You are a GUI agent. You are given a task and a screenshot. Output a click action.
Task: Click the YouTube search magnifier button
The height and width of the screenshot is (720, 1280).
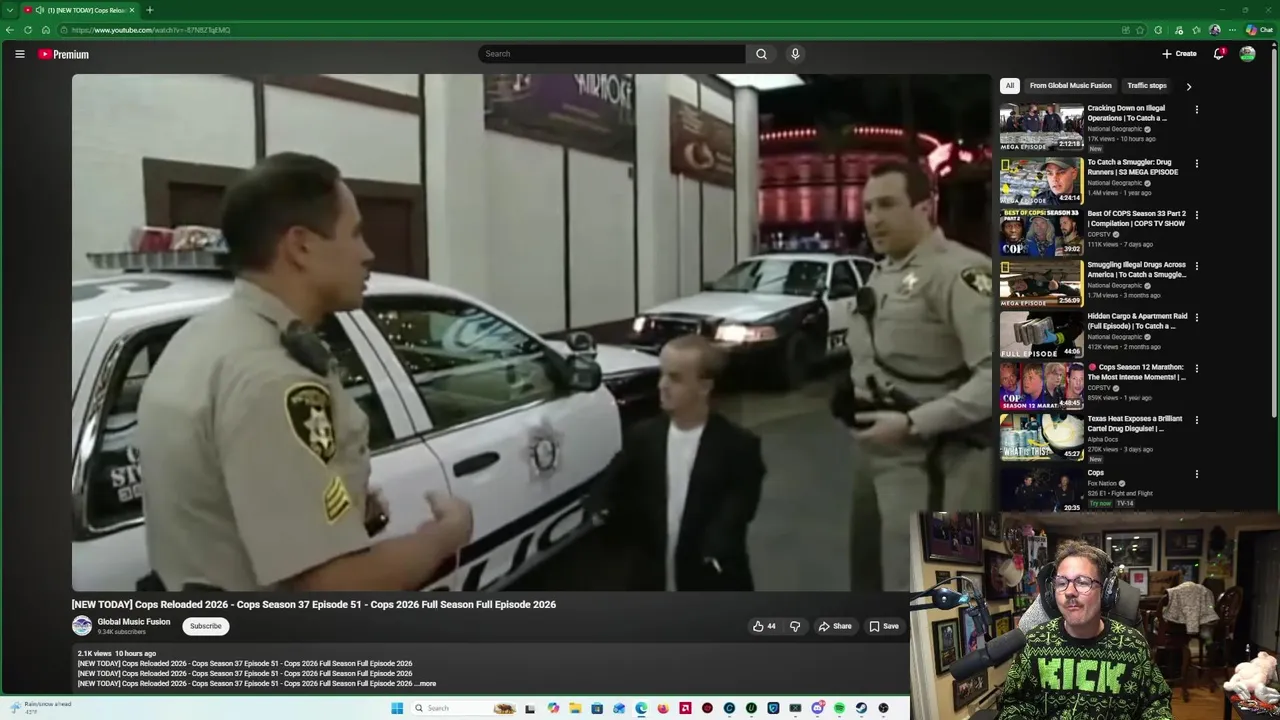click(761, 54)
